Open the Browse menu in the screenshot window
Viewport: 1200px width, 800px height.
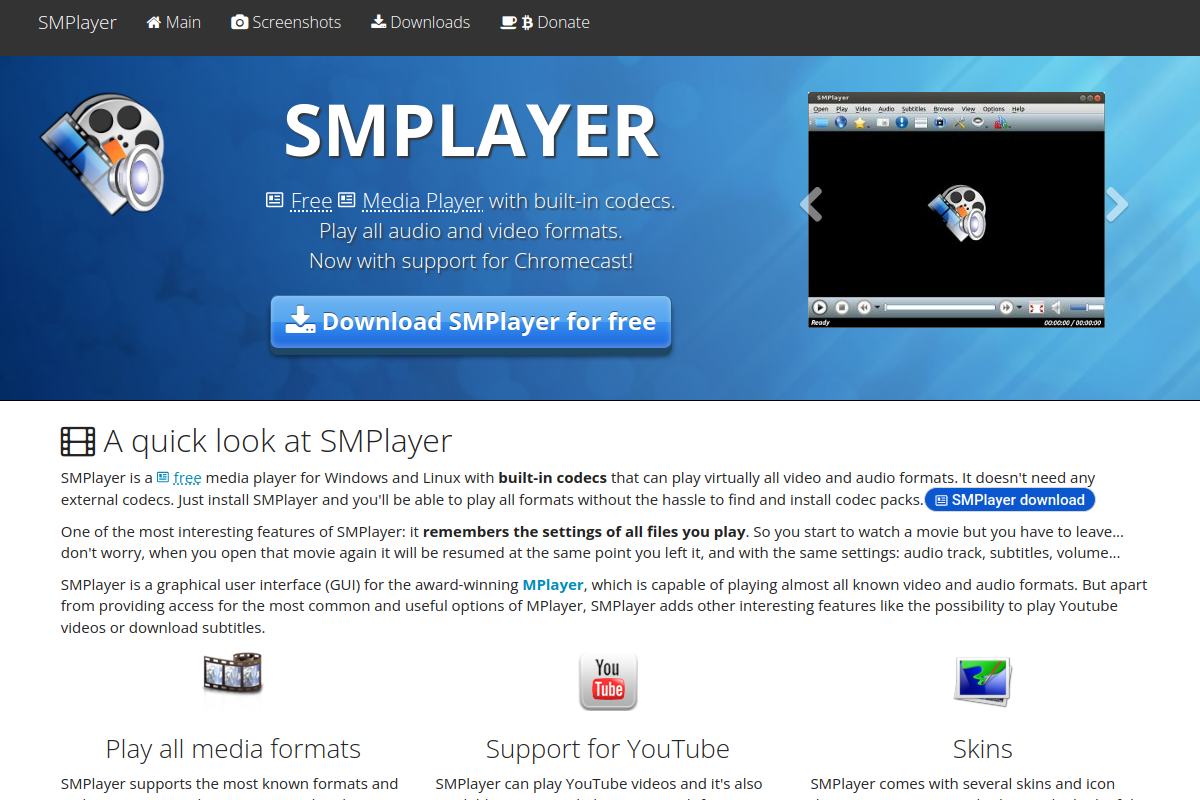click(x=944, y=109)
